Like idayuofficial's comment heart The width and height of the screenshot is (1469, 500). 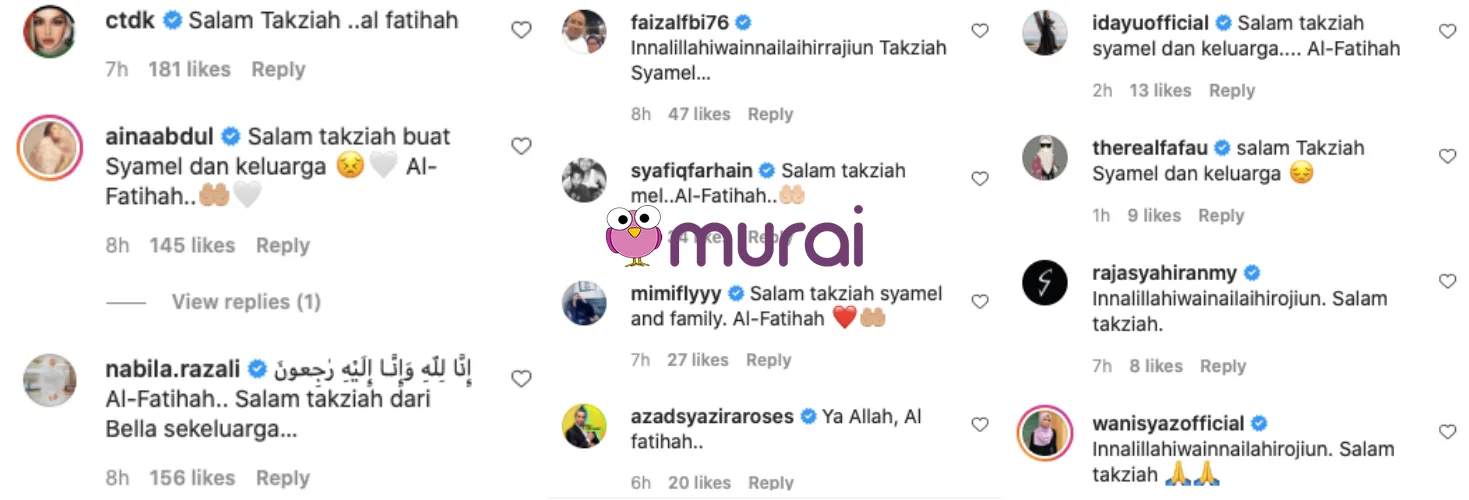click(1447, 31)
